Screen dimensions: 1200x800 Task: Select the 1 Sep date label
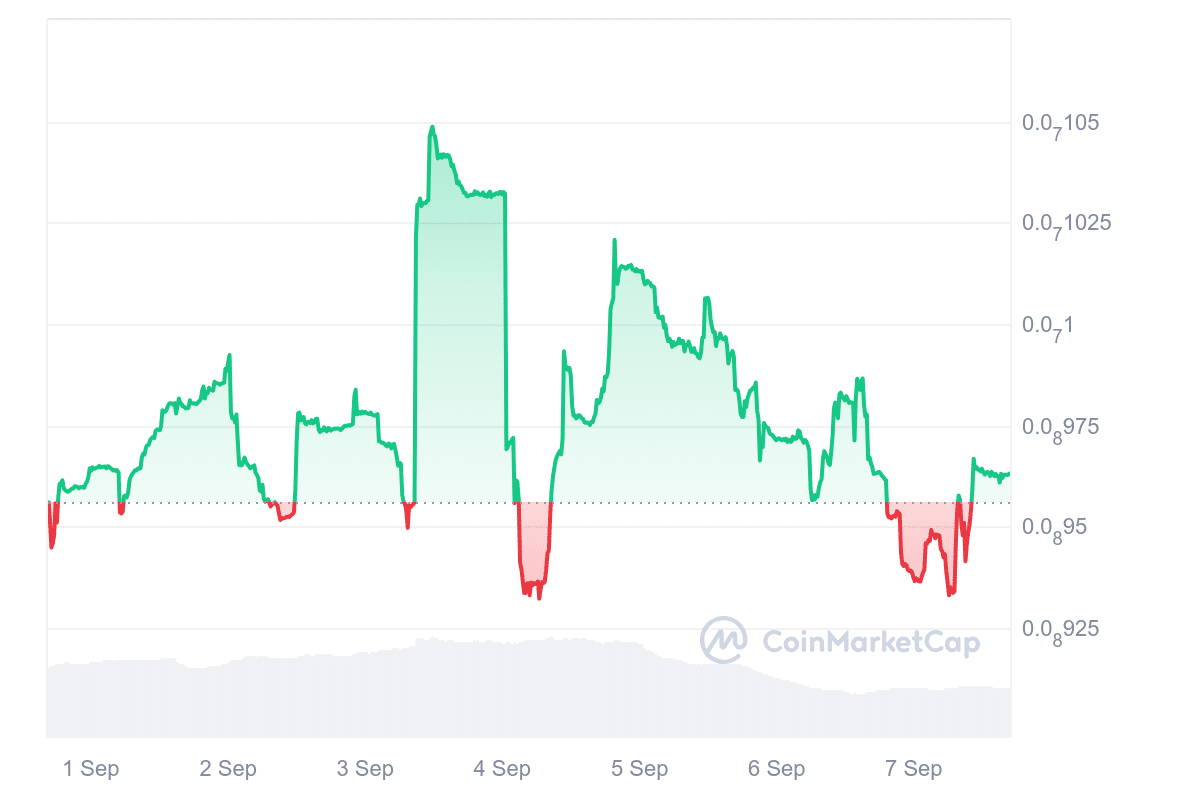[x=91, y=769]
